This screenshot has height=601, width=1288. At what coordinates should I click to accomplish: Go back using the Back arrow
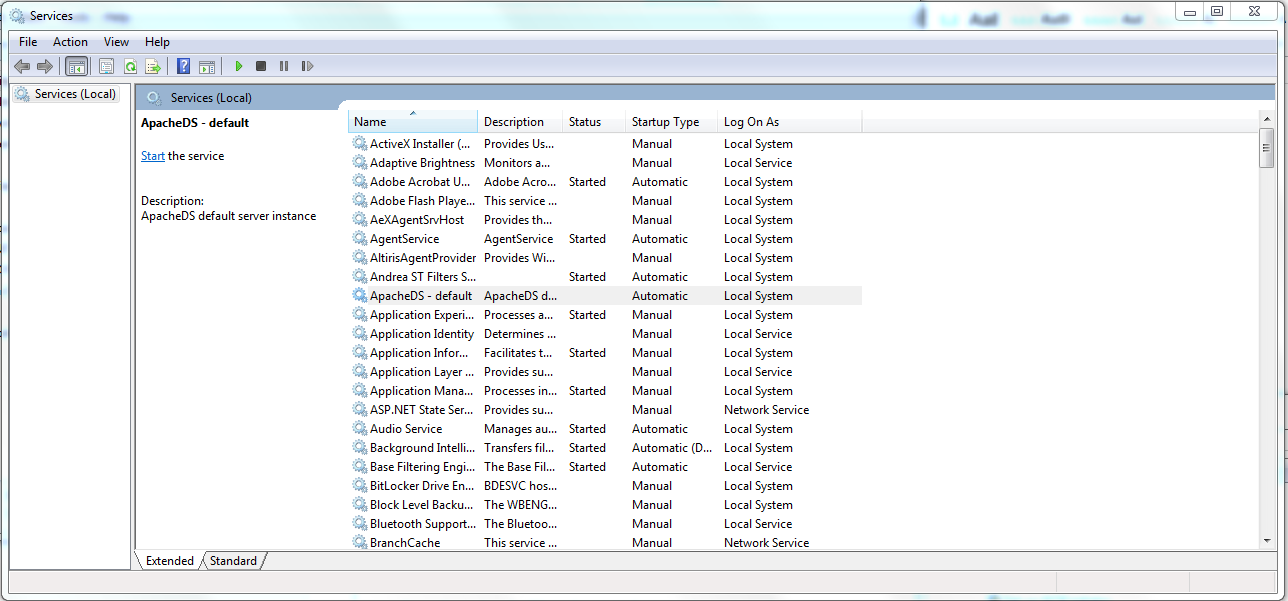(22, 66)
